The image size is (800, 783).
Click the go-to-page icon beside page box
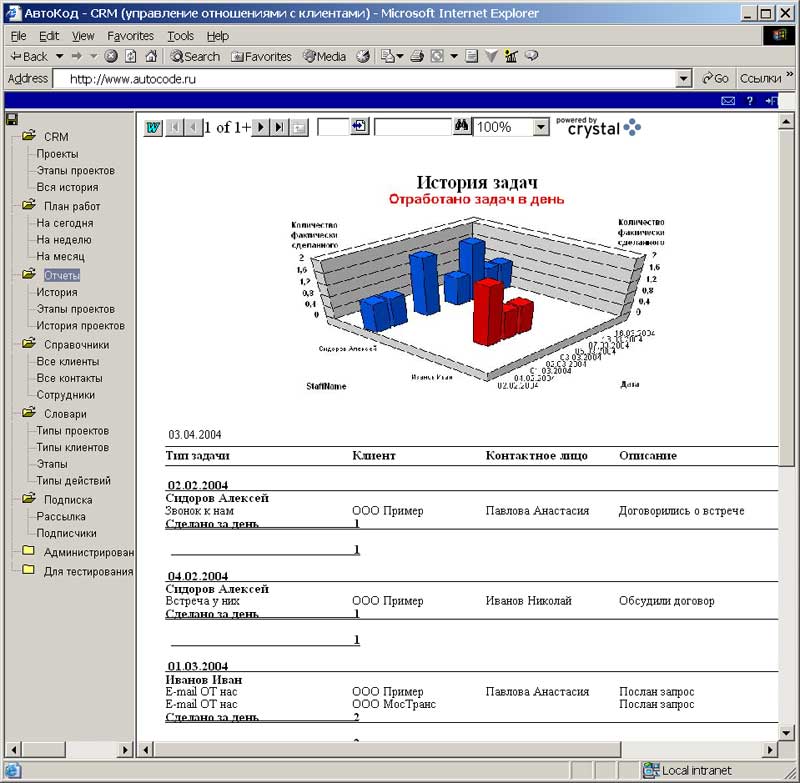click(x=359, y=127)
